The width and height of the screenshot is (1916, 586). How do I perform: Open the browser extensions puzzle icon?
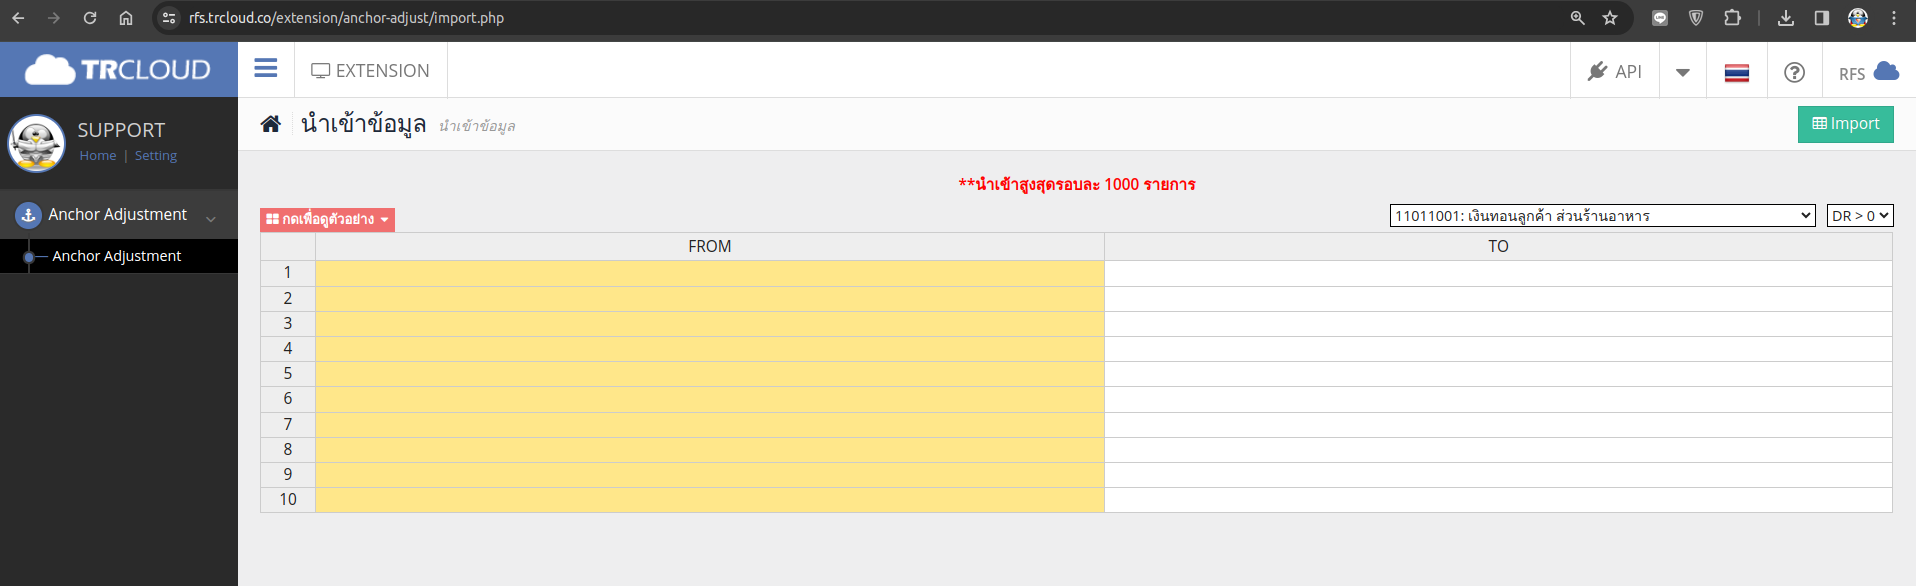[x=1732, y=18]
